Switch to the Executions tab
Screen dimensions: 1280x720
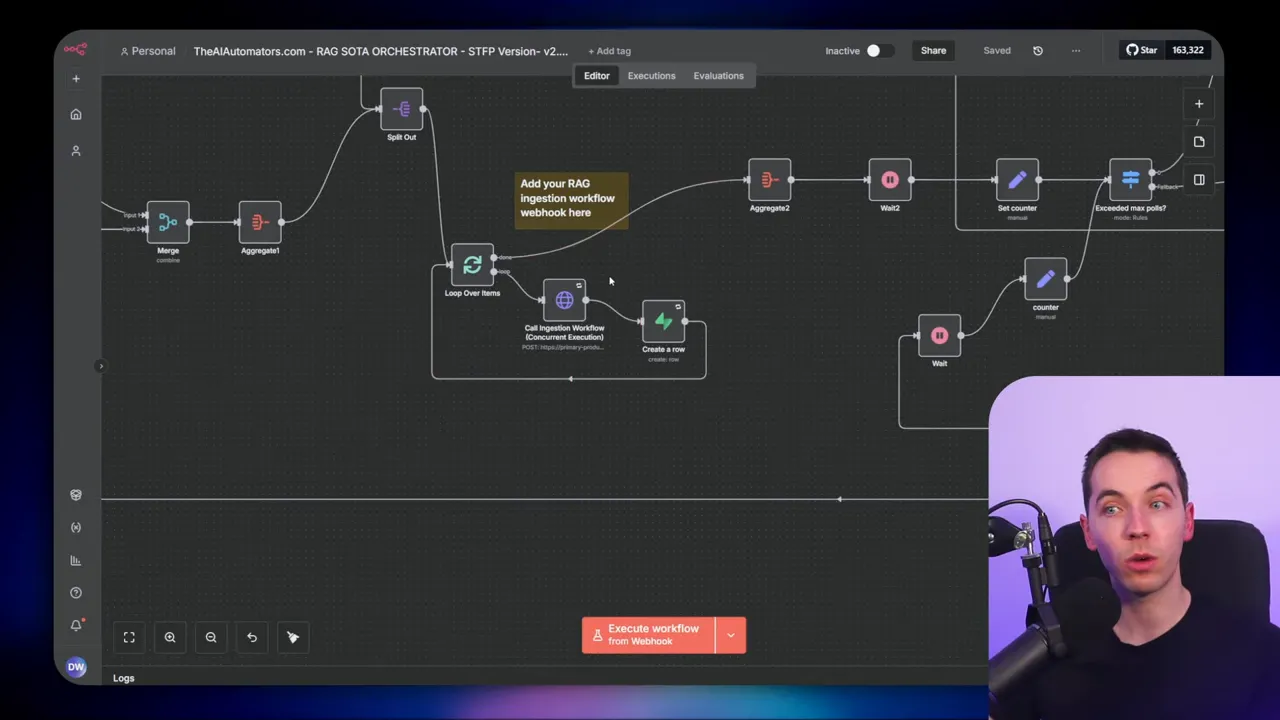651,75
